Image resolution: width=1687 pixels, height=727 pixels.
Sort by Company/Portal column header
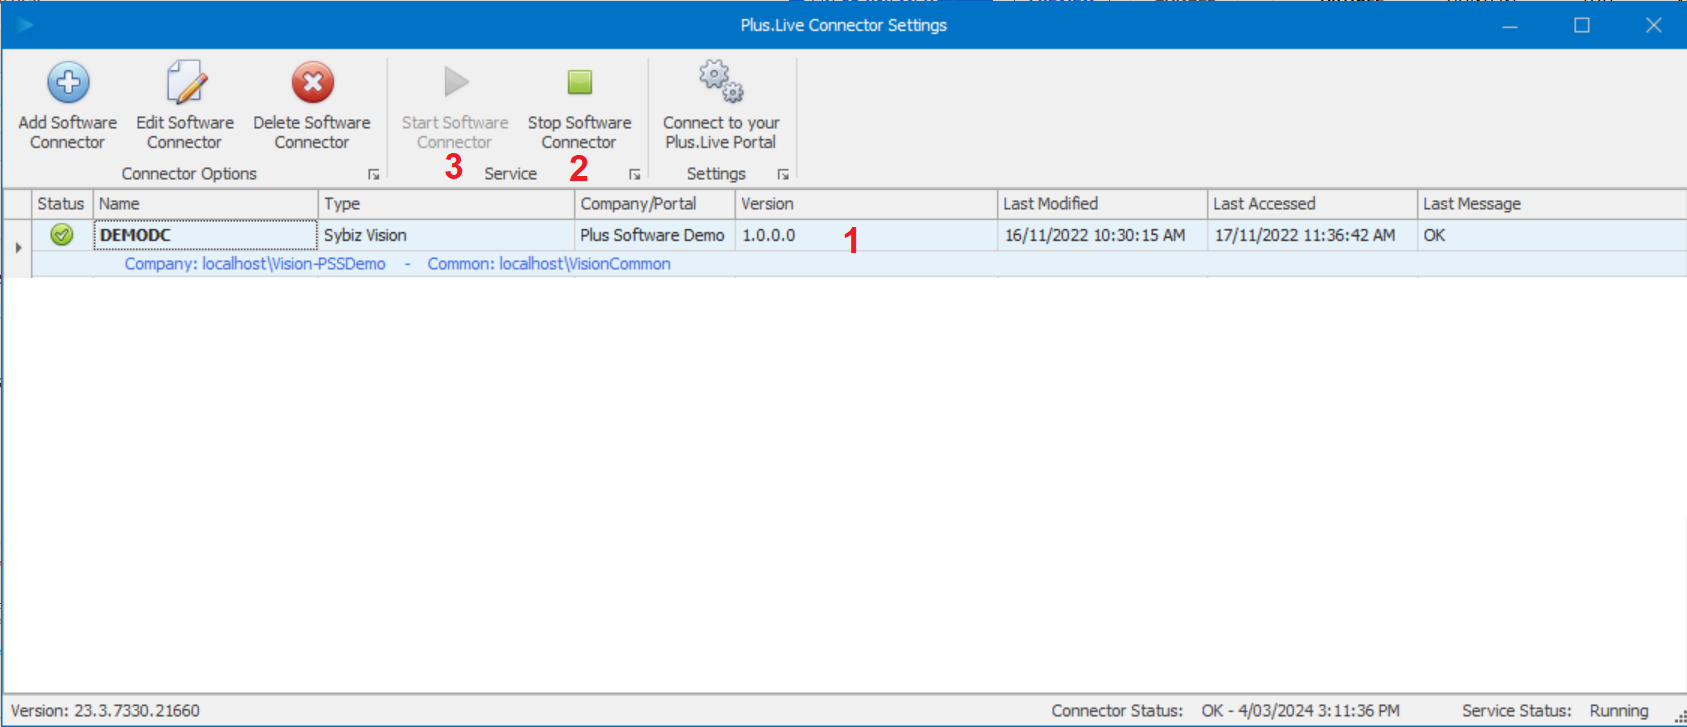point(655,204)
